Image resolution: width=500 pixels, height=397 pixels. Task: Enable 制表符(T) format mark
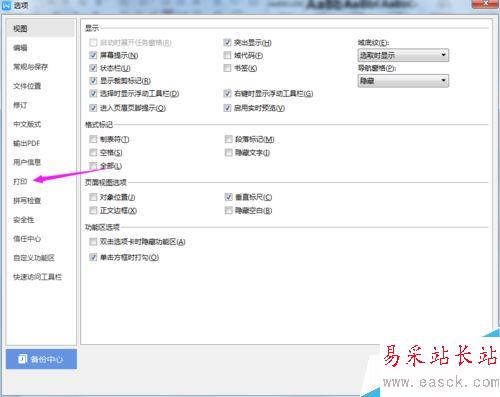(93, 139)
